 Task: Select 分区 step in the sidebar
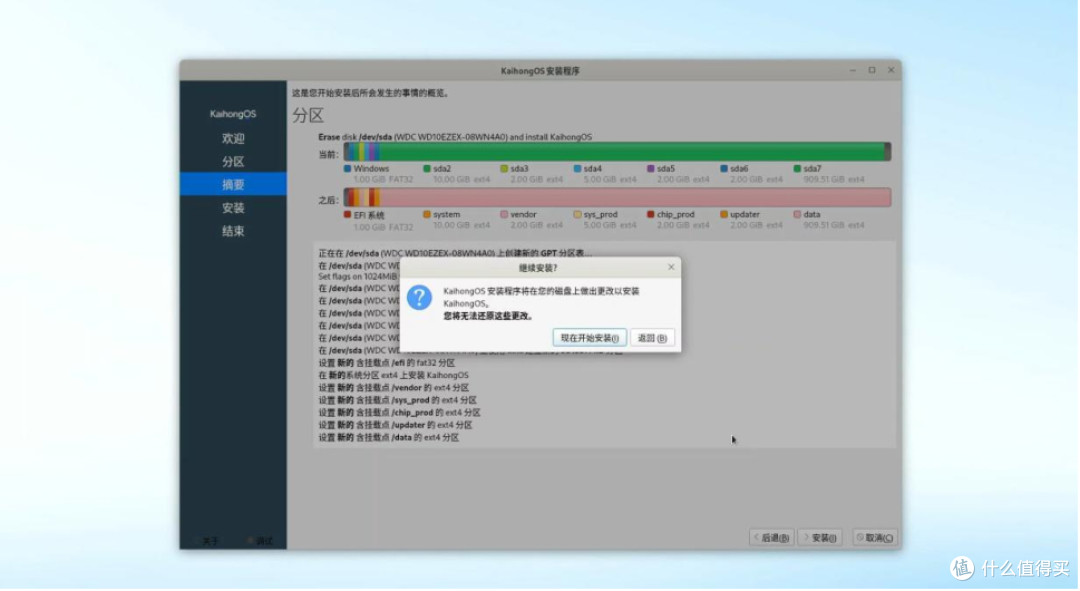233,162
